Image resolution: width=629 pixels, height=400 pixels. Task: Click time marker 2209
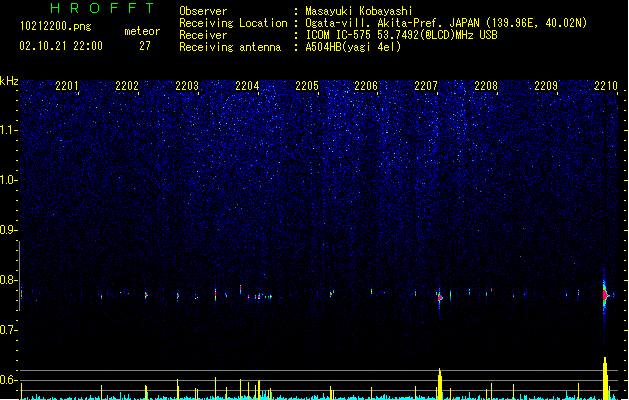(x=546, y=86)
